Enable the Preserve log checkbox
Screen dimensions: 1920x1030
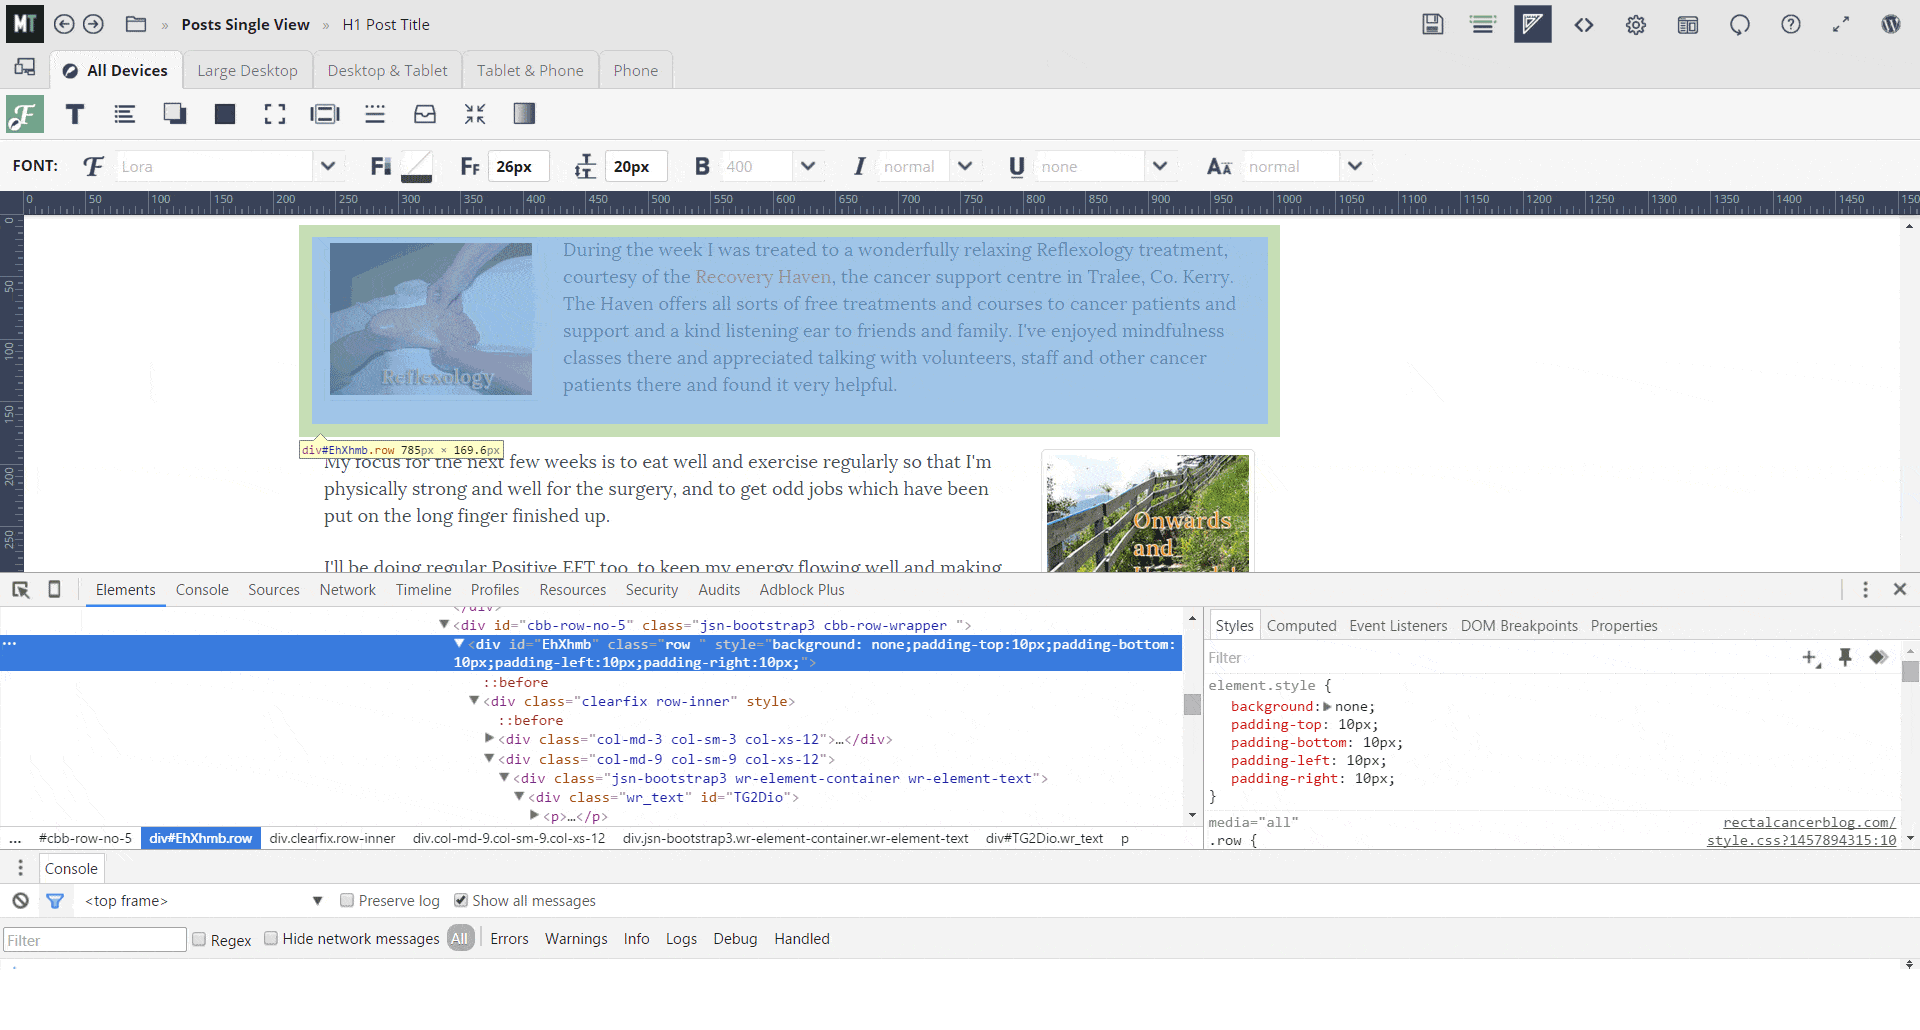(347, 901)
